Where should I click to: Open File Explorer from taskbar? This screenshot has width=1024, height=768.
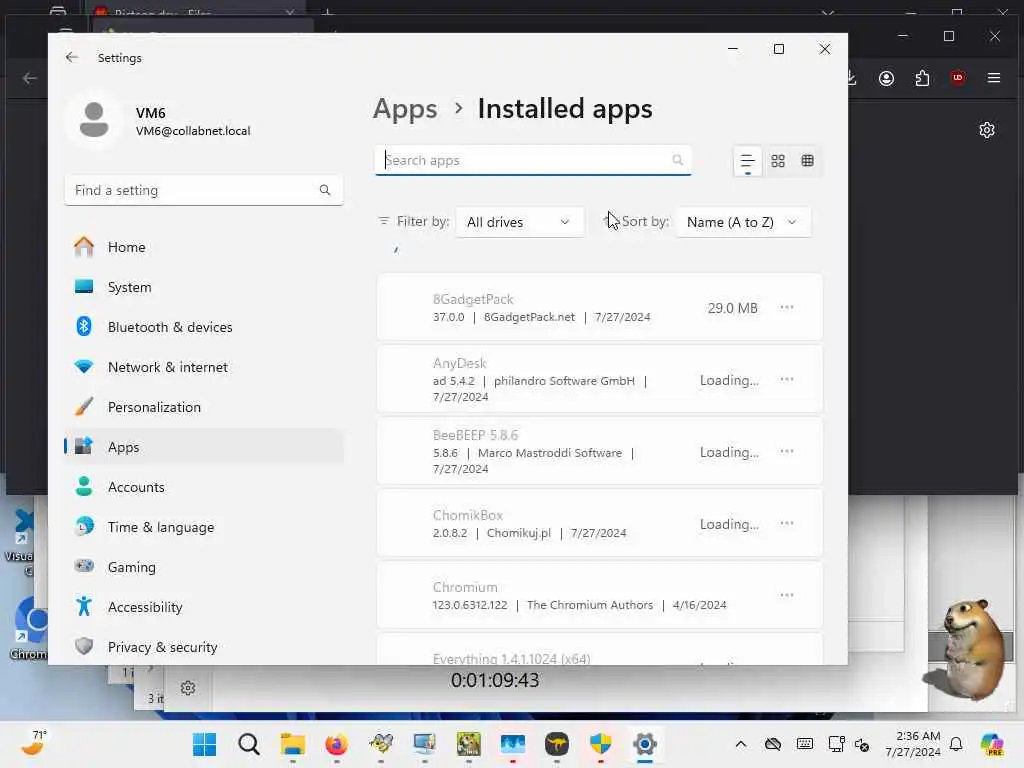(293, 744)
